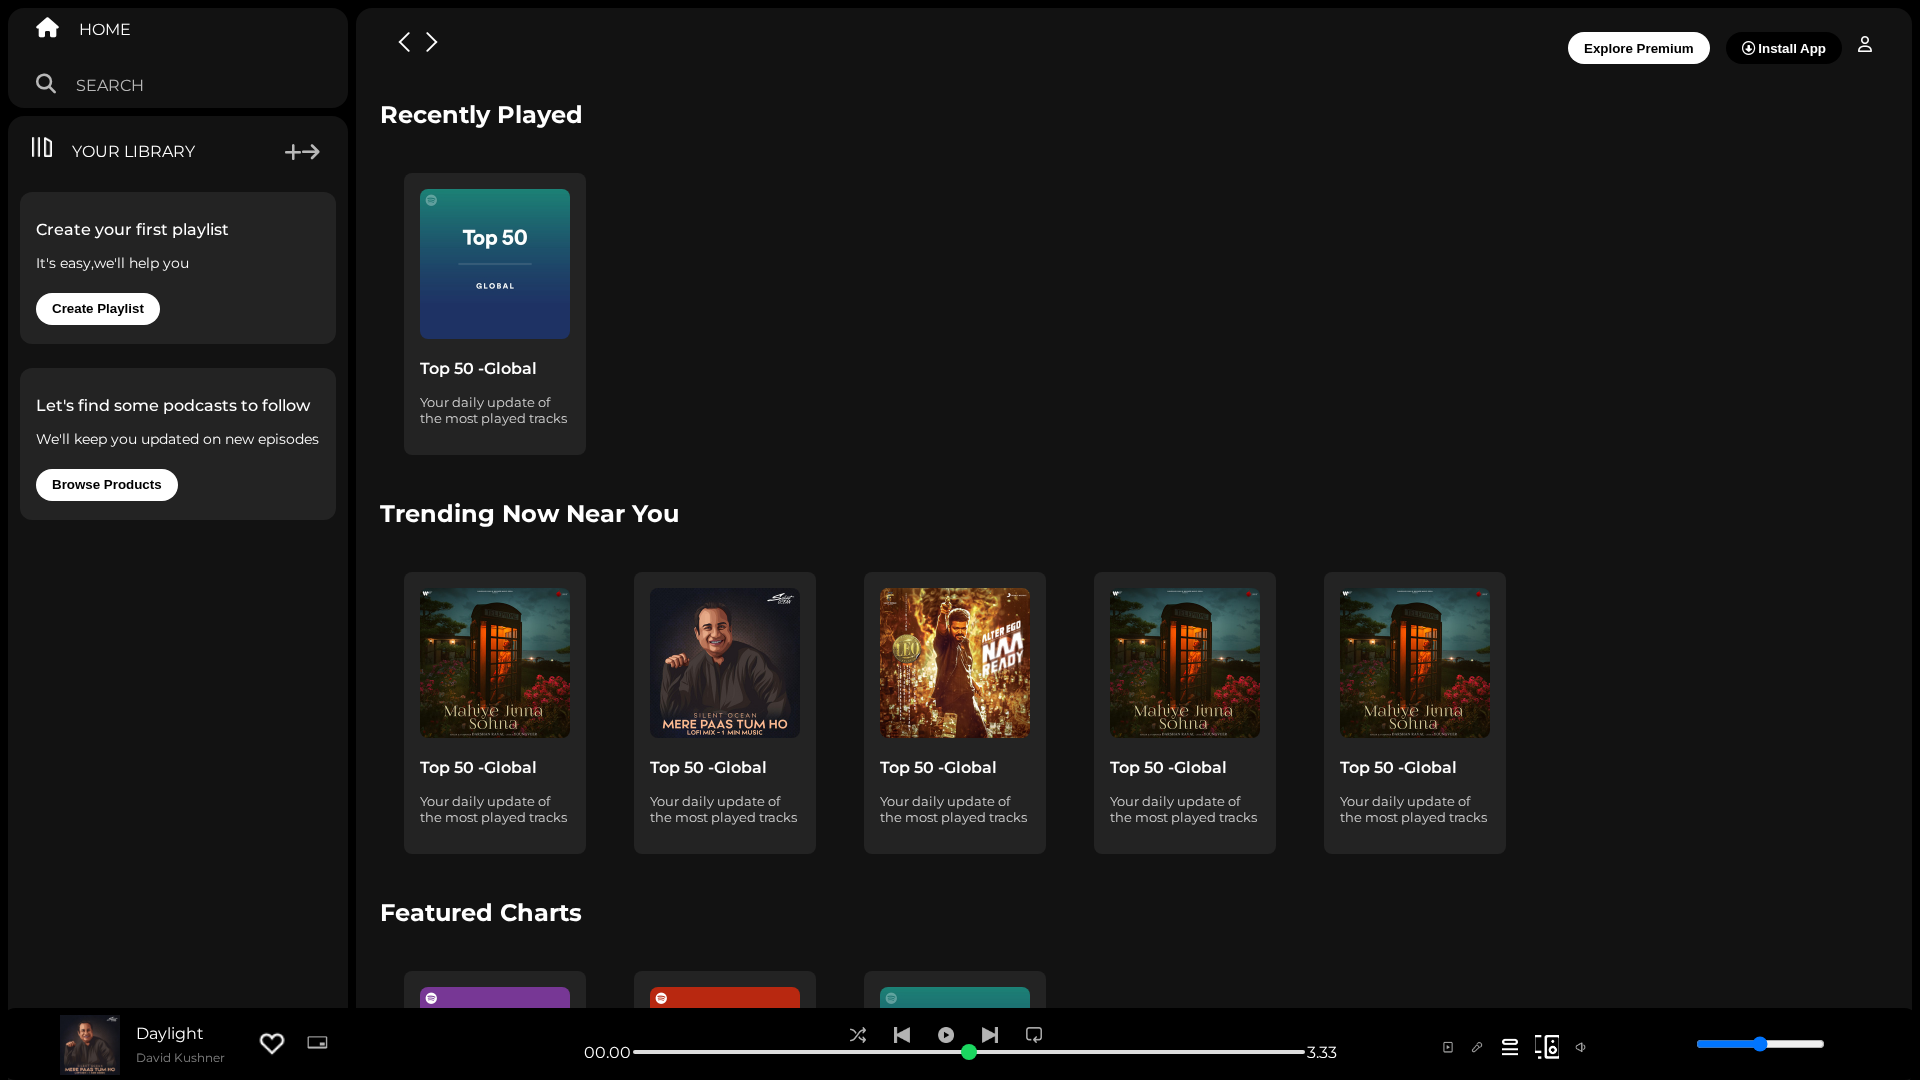Screen dimensions: 1920x1080
Task: Click the Browse Products button
Action: (x=107, y=485)
